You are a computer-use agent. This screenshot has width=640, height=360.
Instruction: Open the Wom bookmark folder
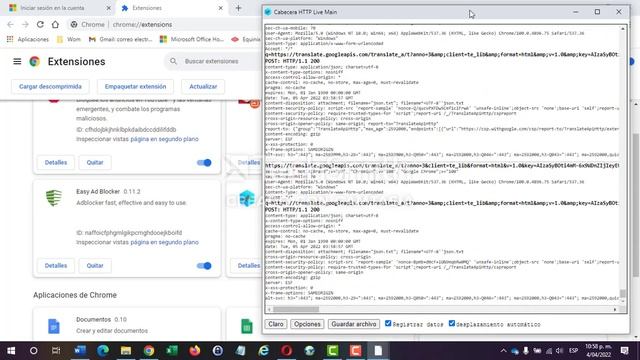[69, 39]
